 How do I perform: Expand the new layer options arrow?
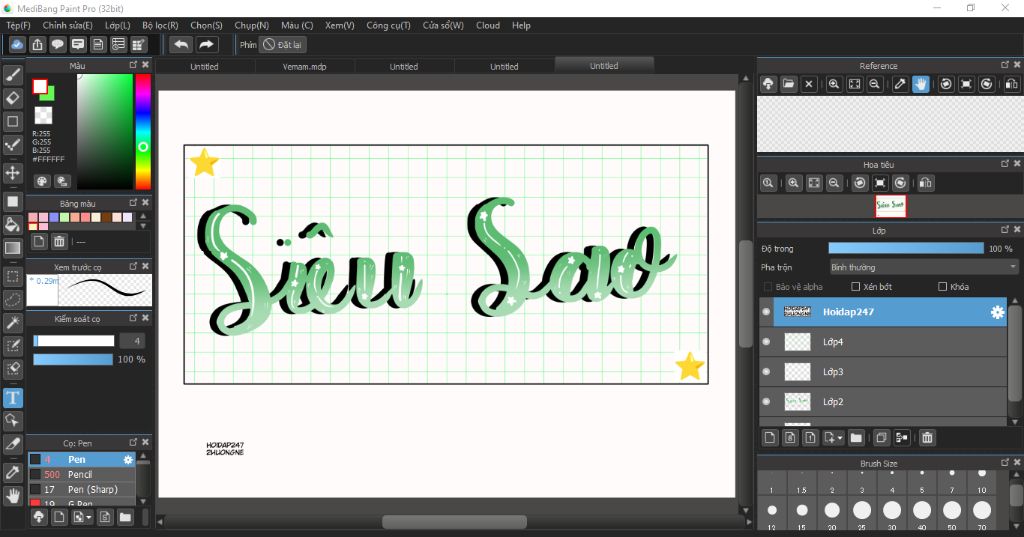pyautogui.click(x=840, y=438)
